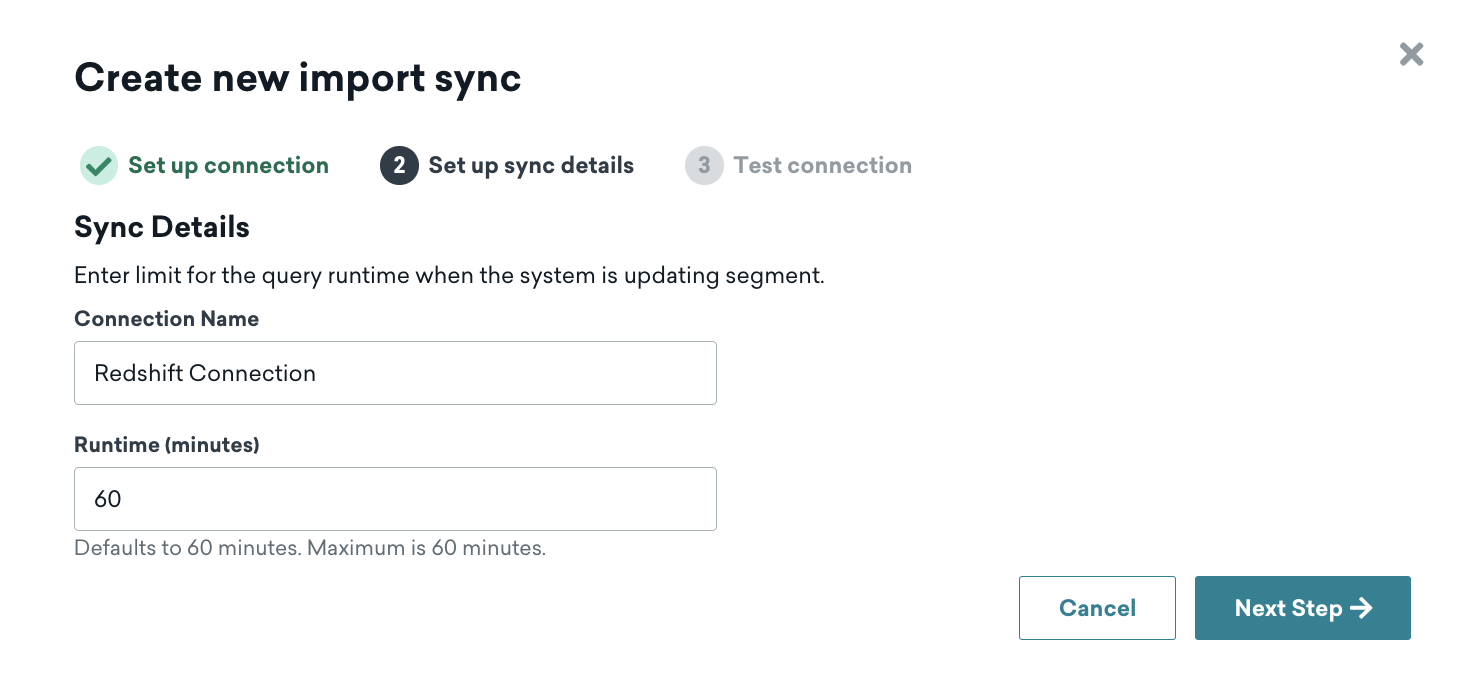Click the Cancel button

coord(1097,608)
